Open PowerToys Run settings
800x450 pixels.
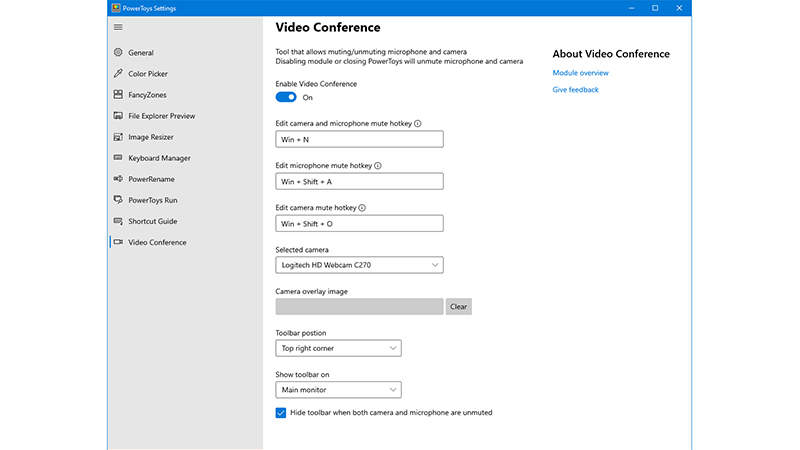tap(153, 200)
